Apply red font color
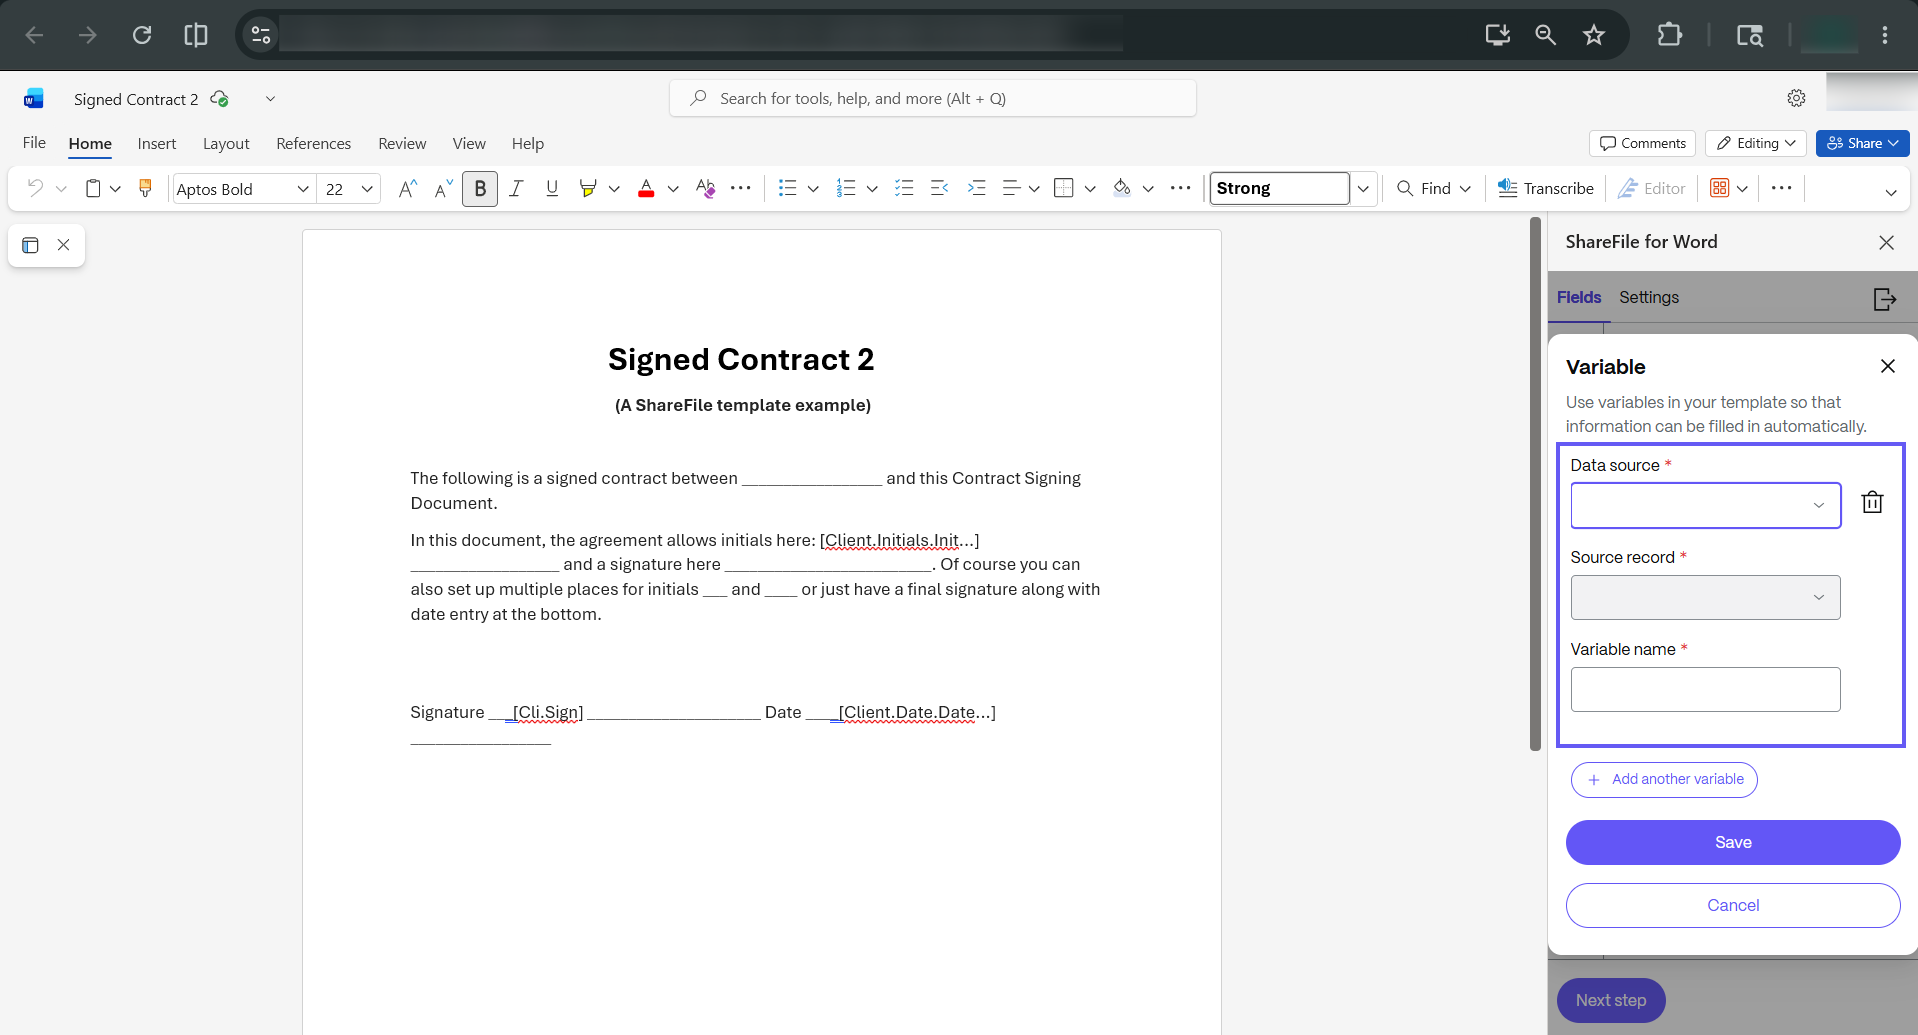The width and height of the screenshot is (1918, 1035). pos(646,188)
